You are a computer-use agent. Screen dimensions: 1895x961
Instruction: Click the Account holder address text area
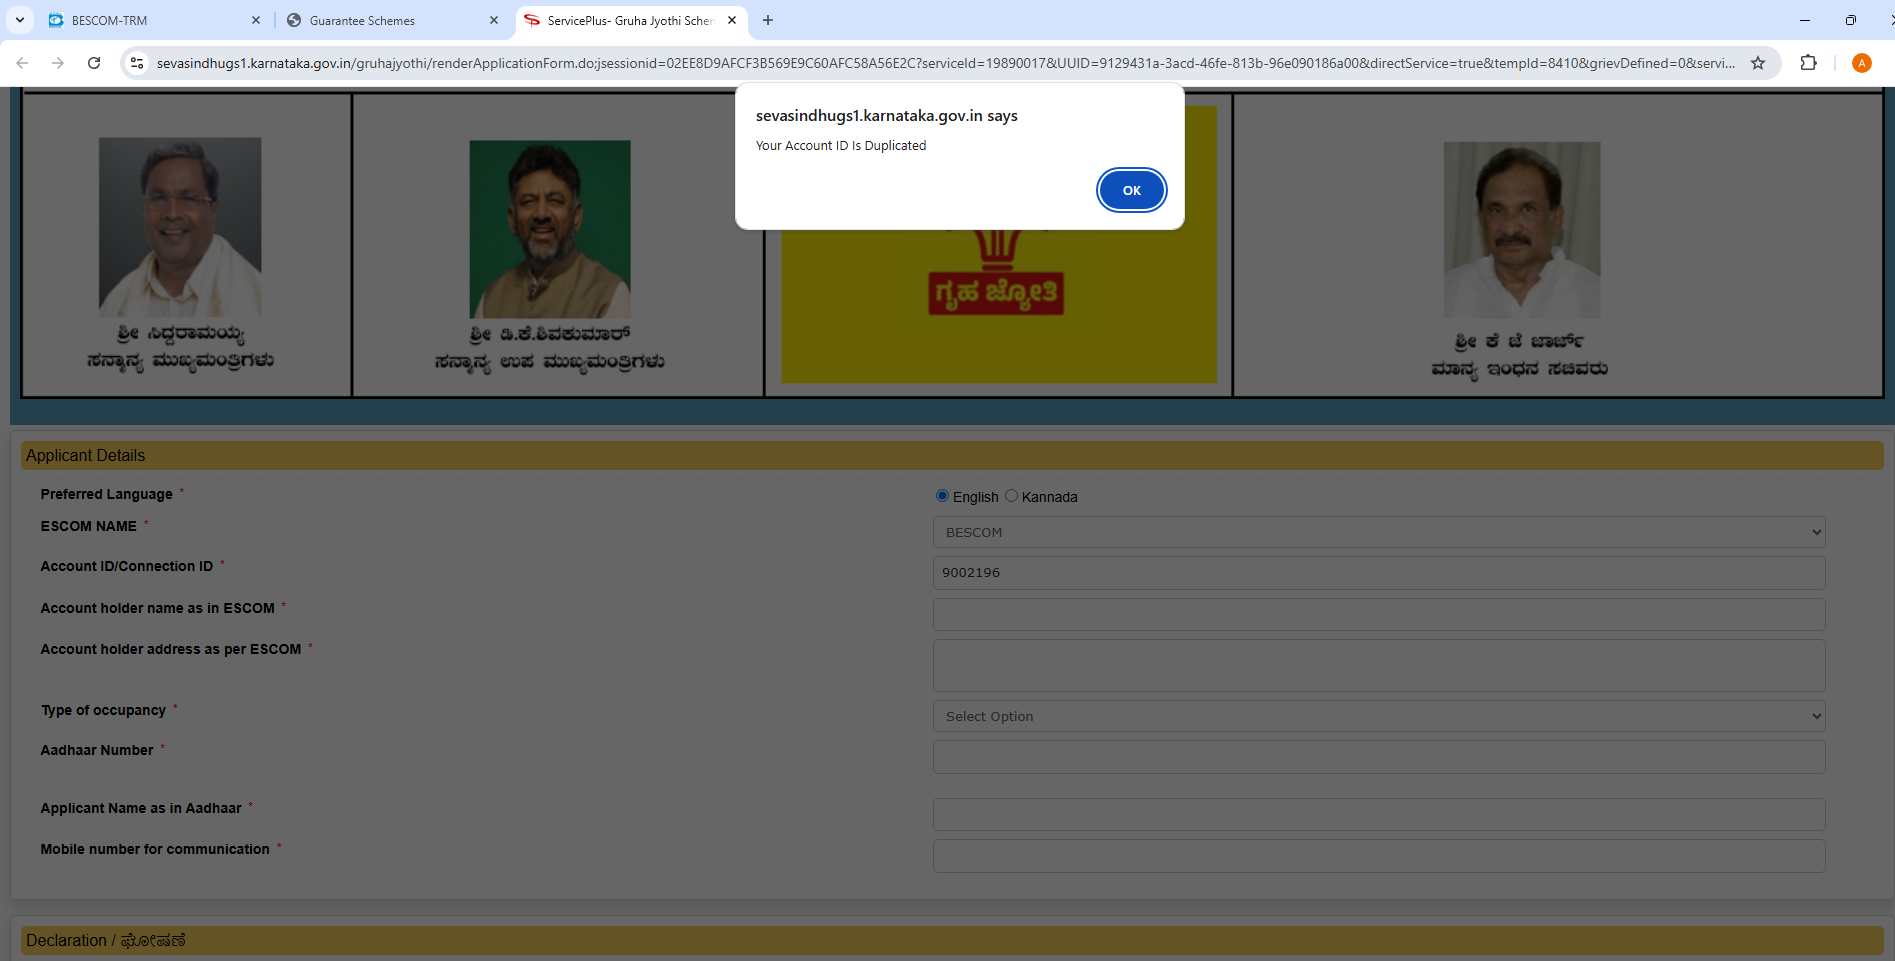click(x=1379, y=665)
